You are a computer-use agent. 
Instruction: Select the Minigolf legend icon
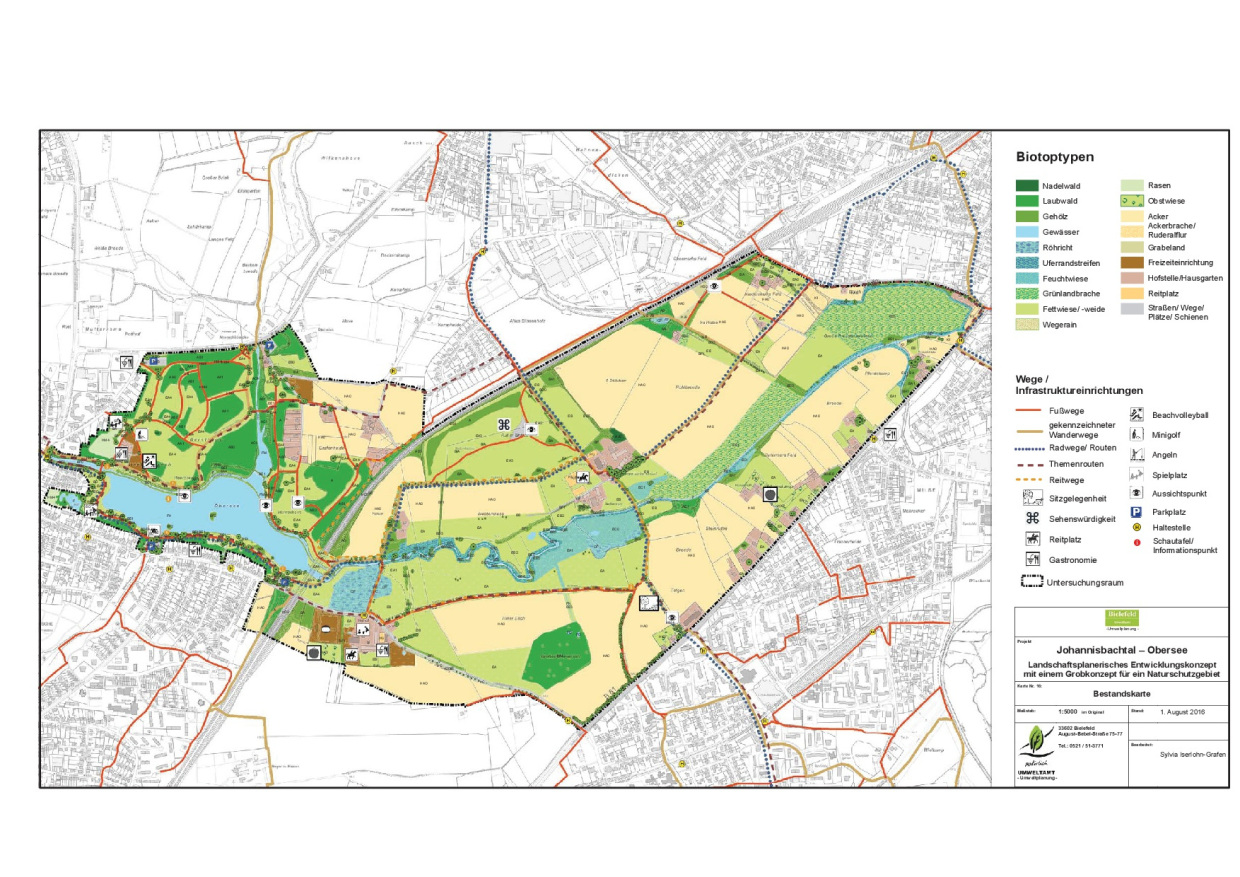pyautogui.click(x=1137, y=434)
